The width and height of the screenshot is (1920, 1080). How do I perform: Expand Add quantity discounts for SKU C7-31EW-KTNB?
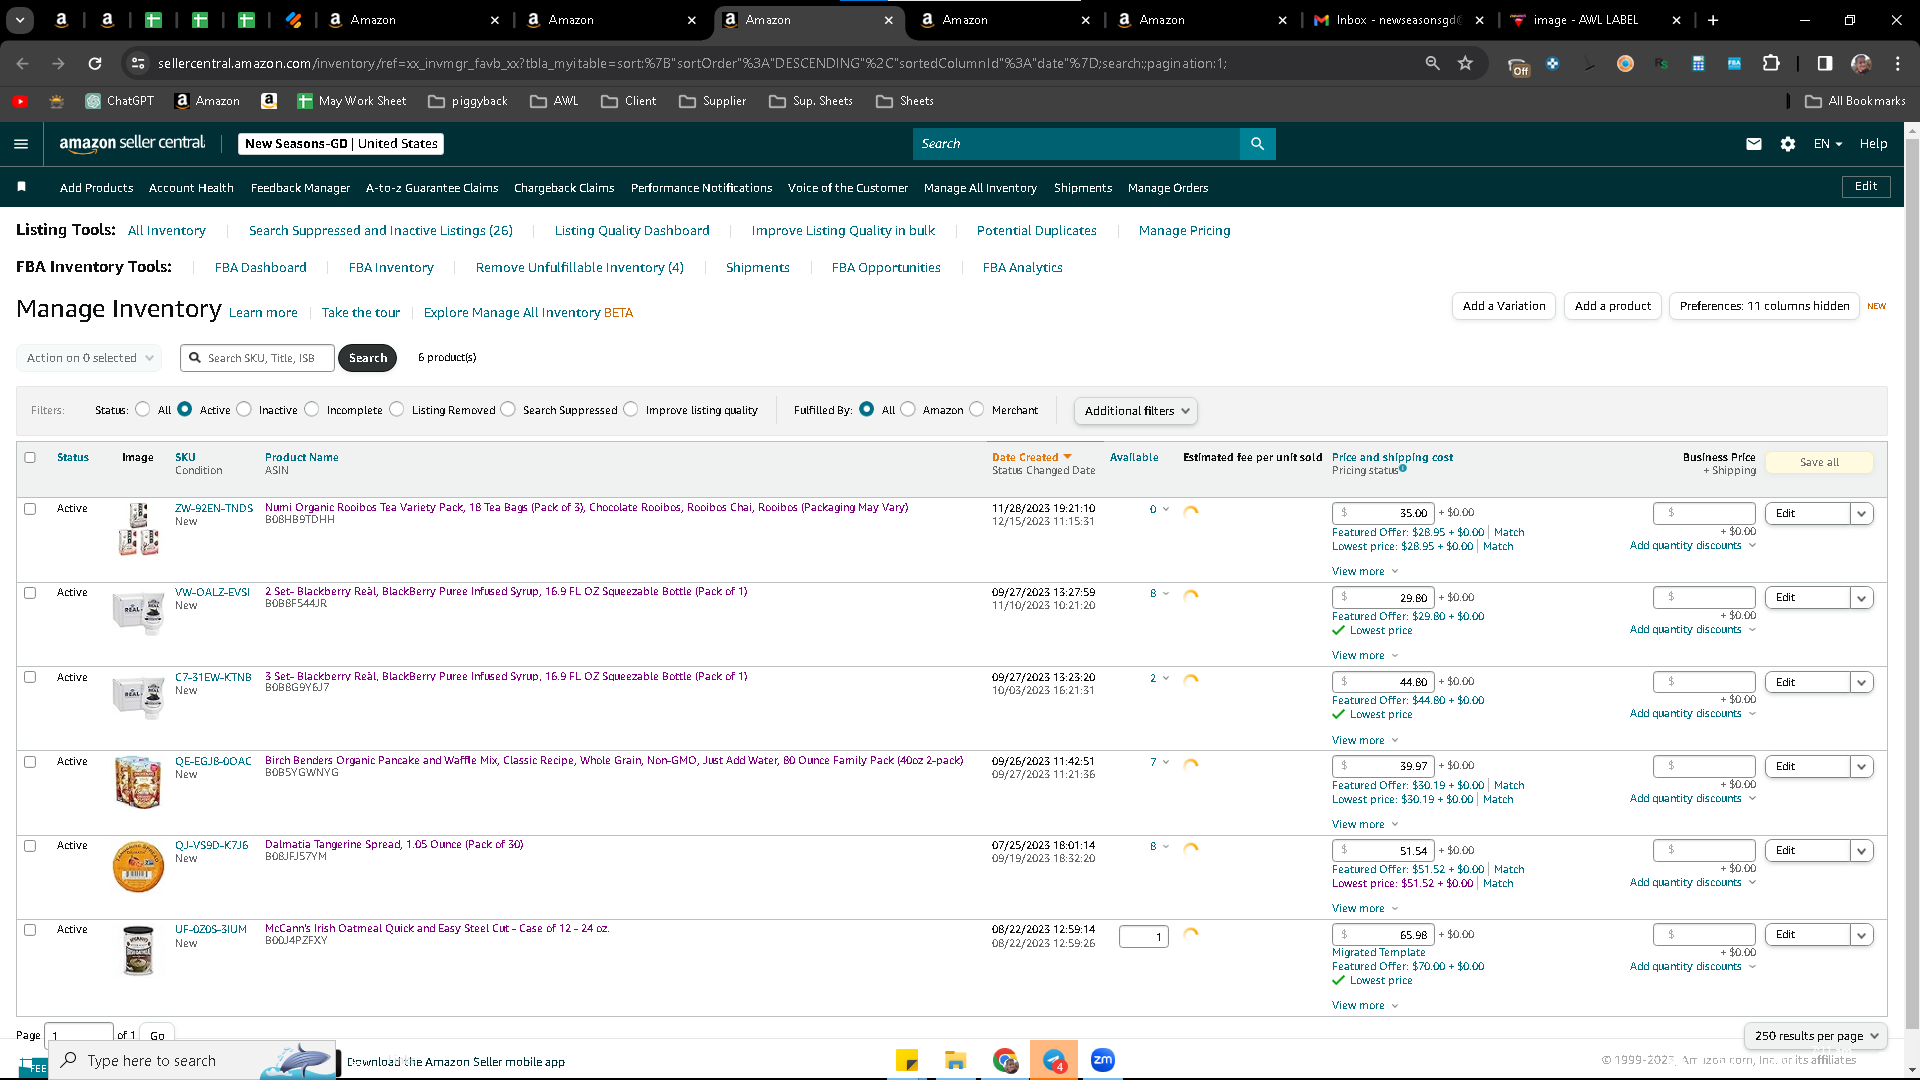pos(1693,714)
